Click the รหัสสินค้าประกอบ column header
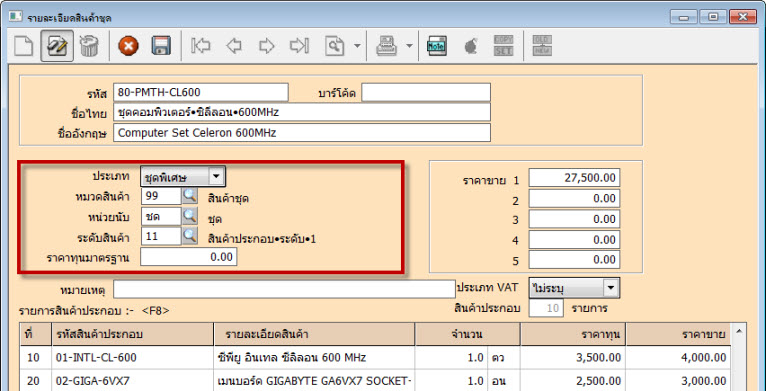This screenshot has height=391, width=766. [132, 334]
